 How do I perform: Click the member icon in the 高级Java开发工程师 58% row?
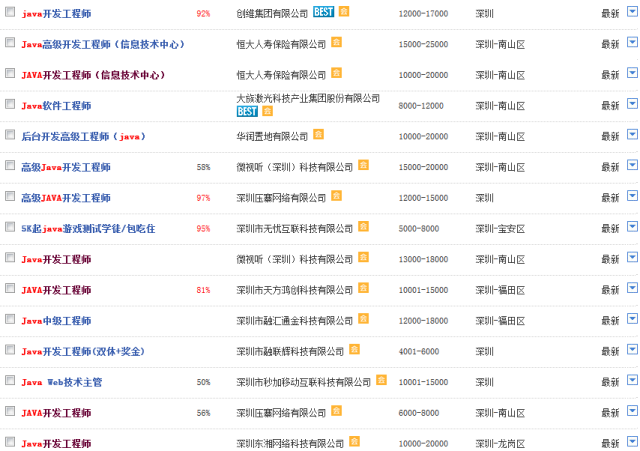tap(363, 164)
